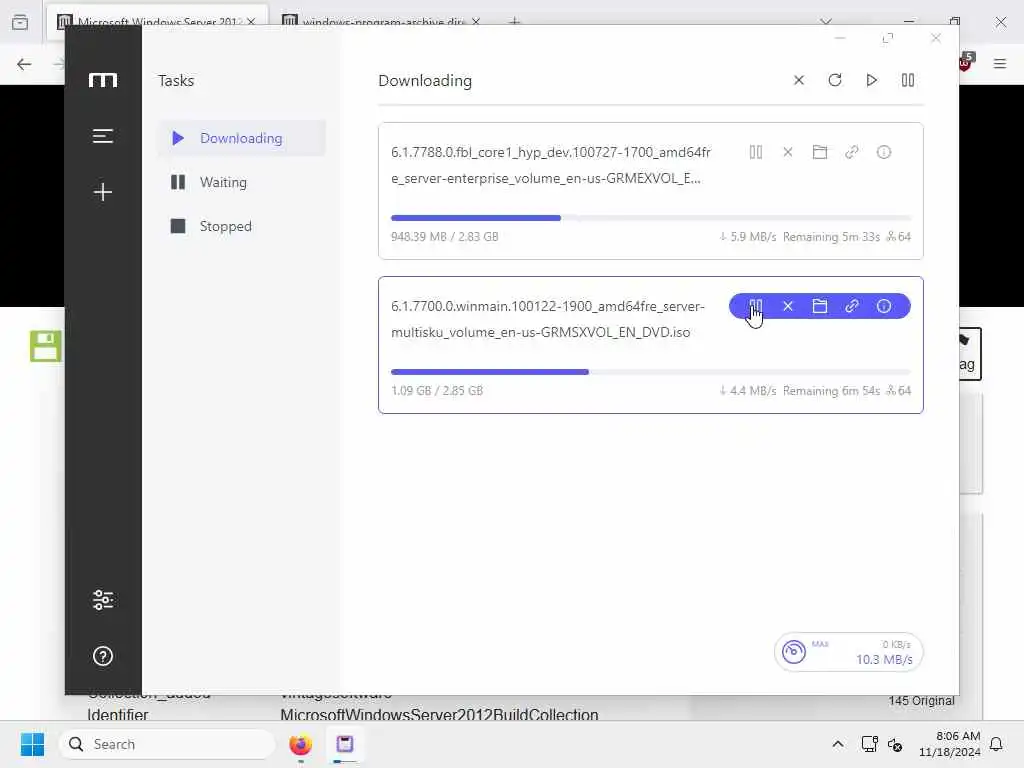Click 'Remaining 5m 33s' text
This screenshot has height=768, width=1024.
click(831, 236)
